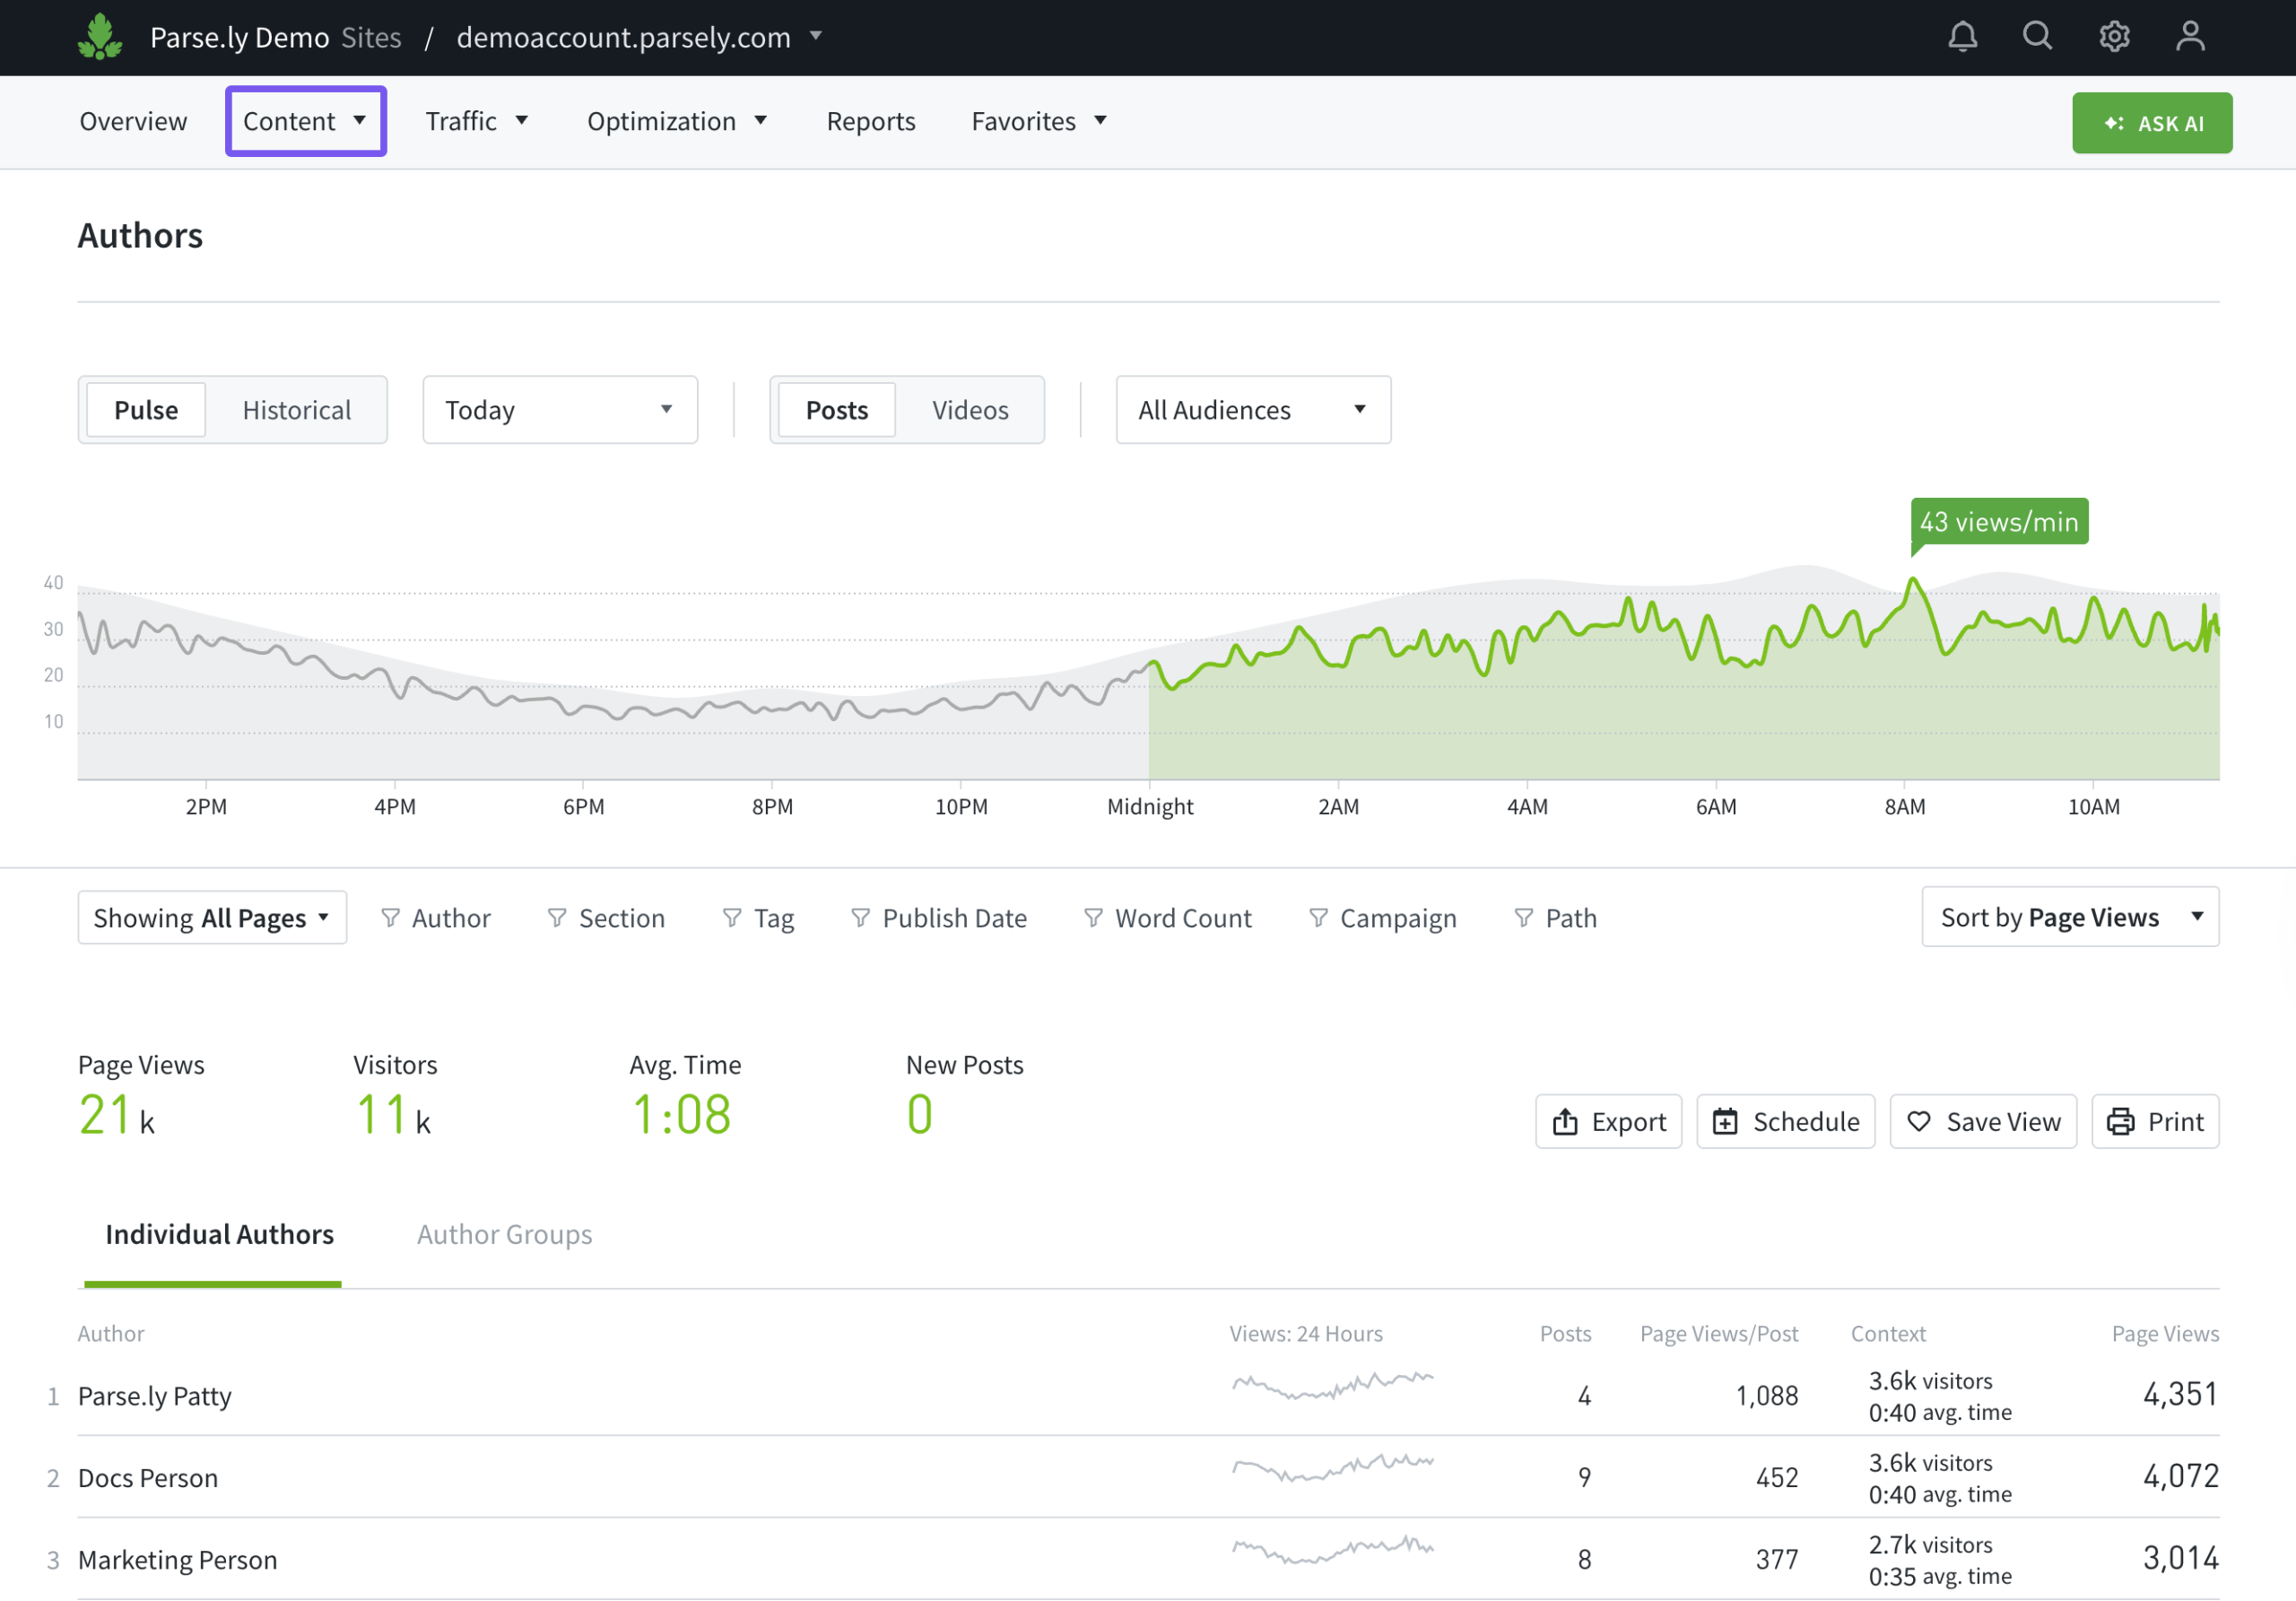Open the Today date range dropdown
This screenshot has width=2296, height=1601.
pyautogui.click(x=559, y=410)
